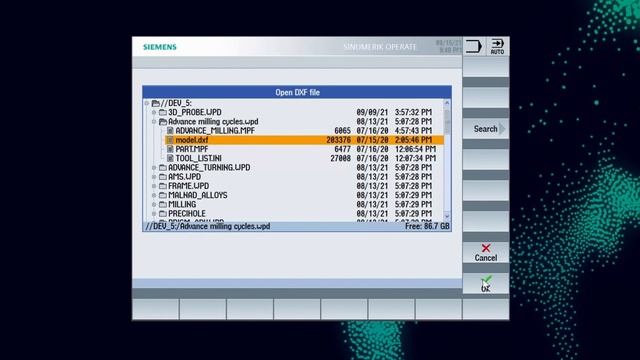Click the 27008 file size value

(340, 158)
